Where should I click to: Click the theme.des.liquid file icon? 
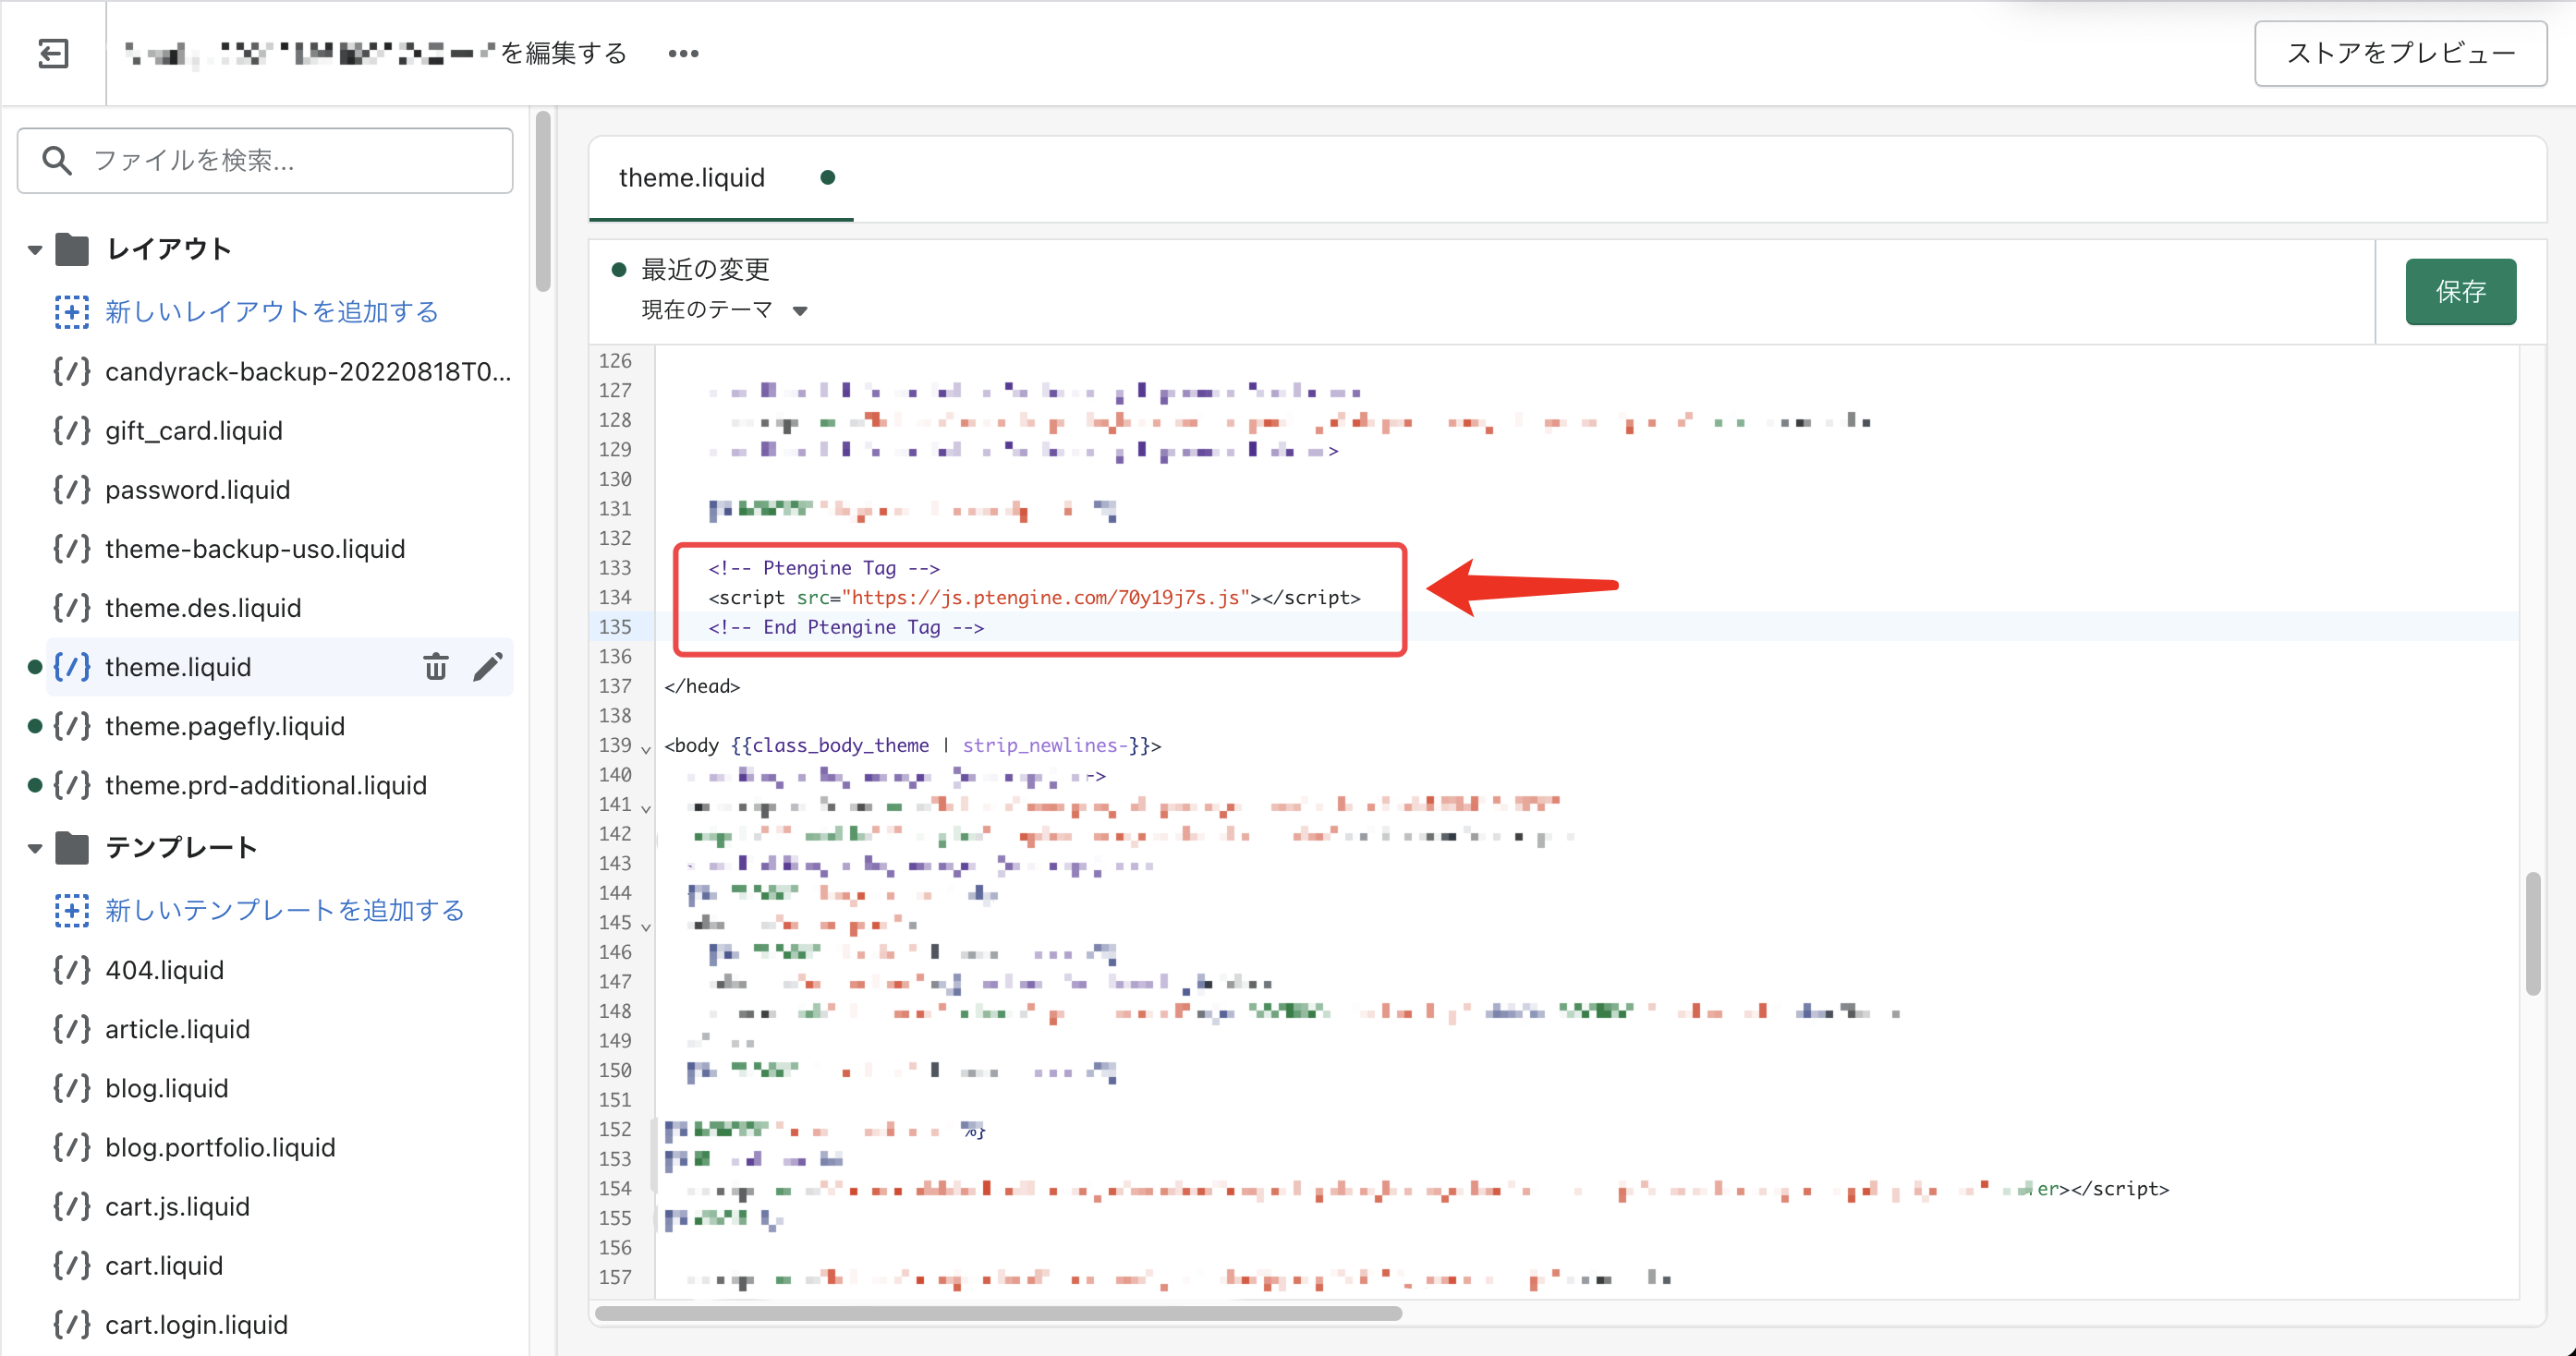72,607
